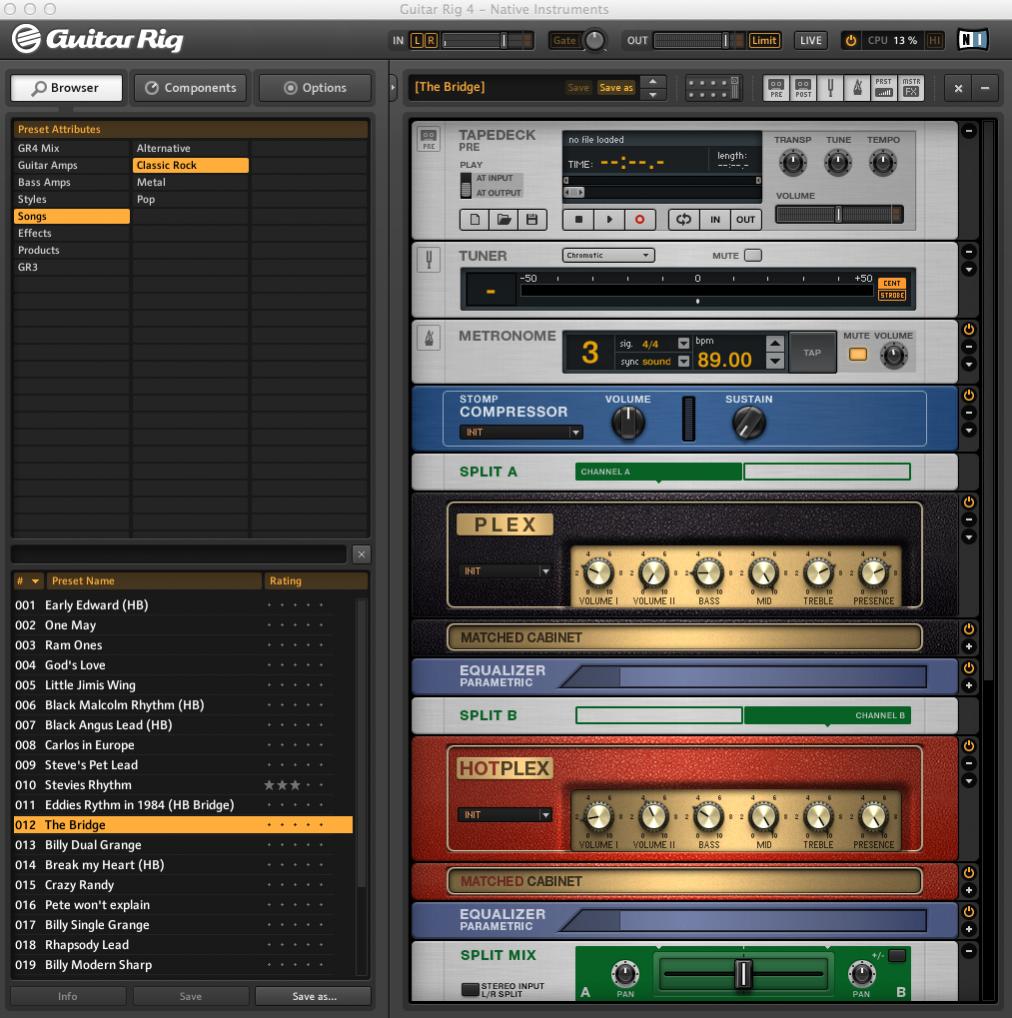Select preset 013 Billy Dual Grange
This screenshot has width=1012, height=1018.
point(183,845)
